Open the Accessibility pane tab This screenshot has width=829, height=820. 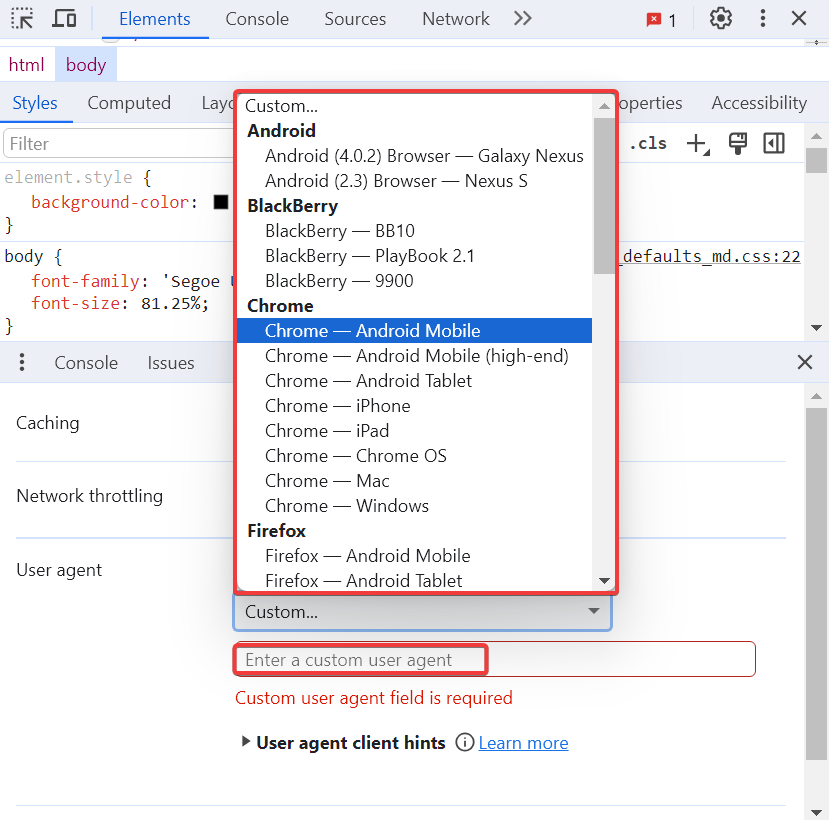[x=759, y=103]
